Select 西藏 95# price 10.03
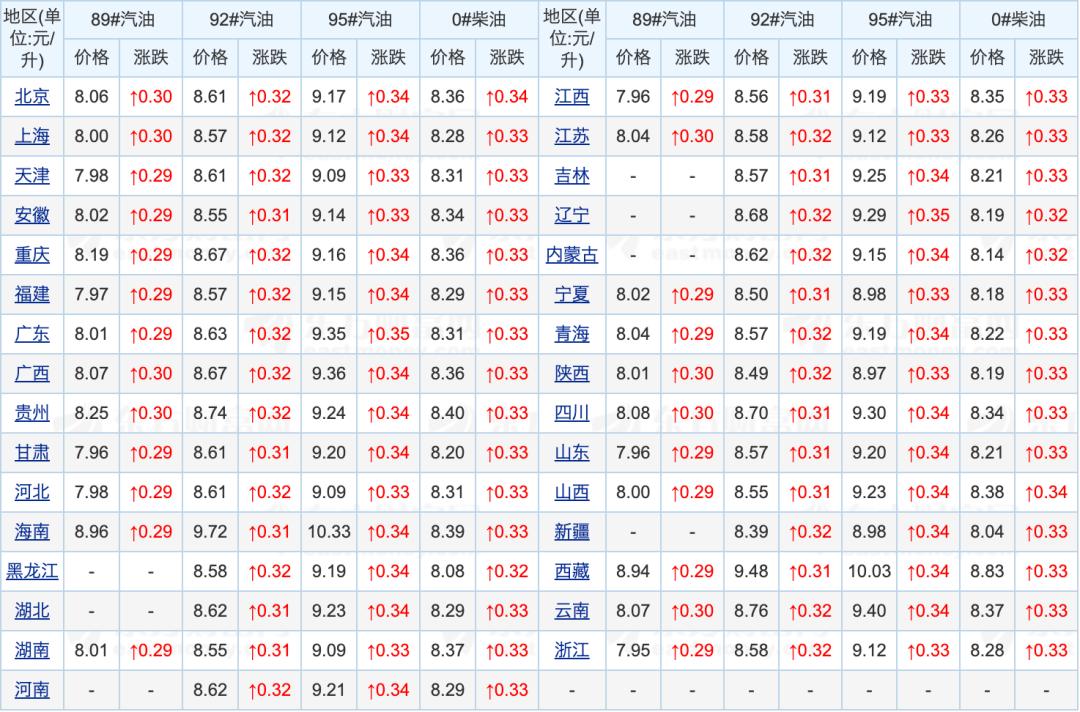The width and height of the screenshot is (1080, 712). click(x=869, y=572)
